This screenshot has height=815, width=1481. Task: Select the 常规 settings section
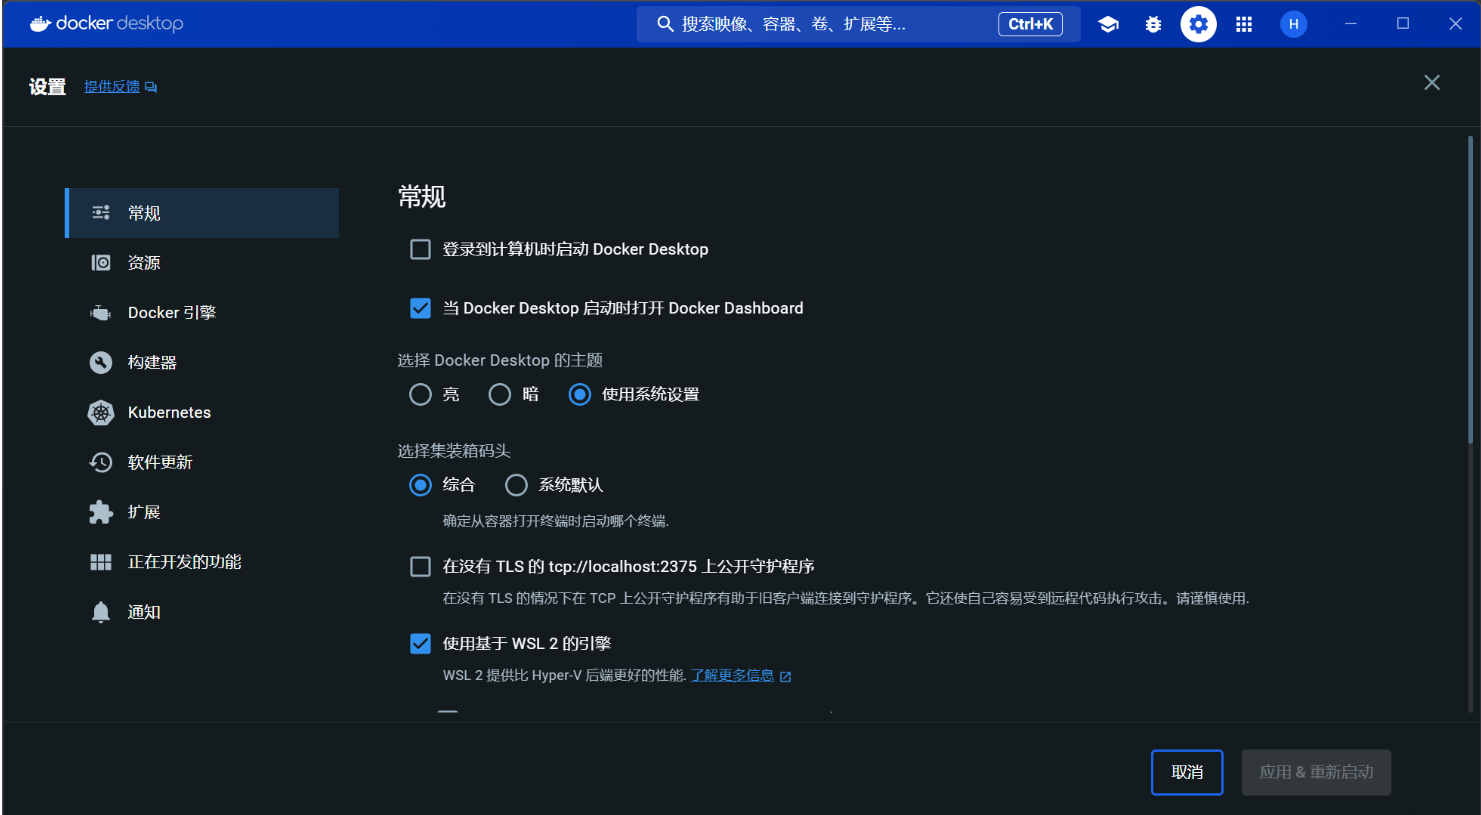point(202,213)
